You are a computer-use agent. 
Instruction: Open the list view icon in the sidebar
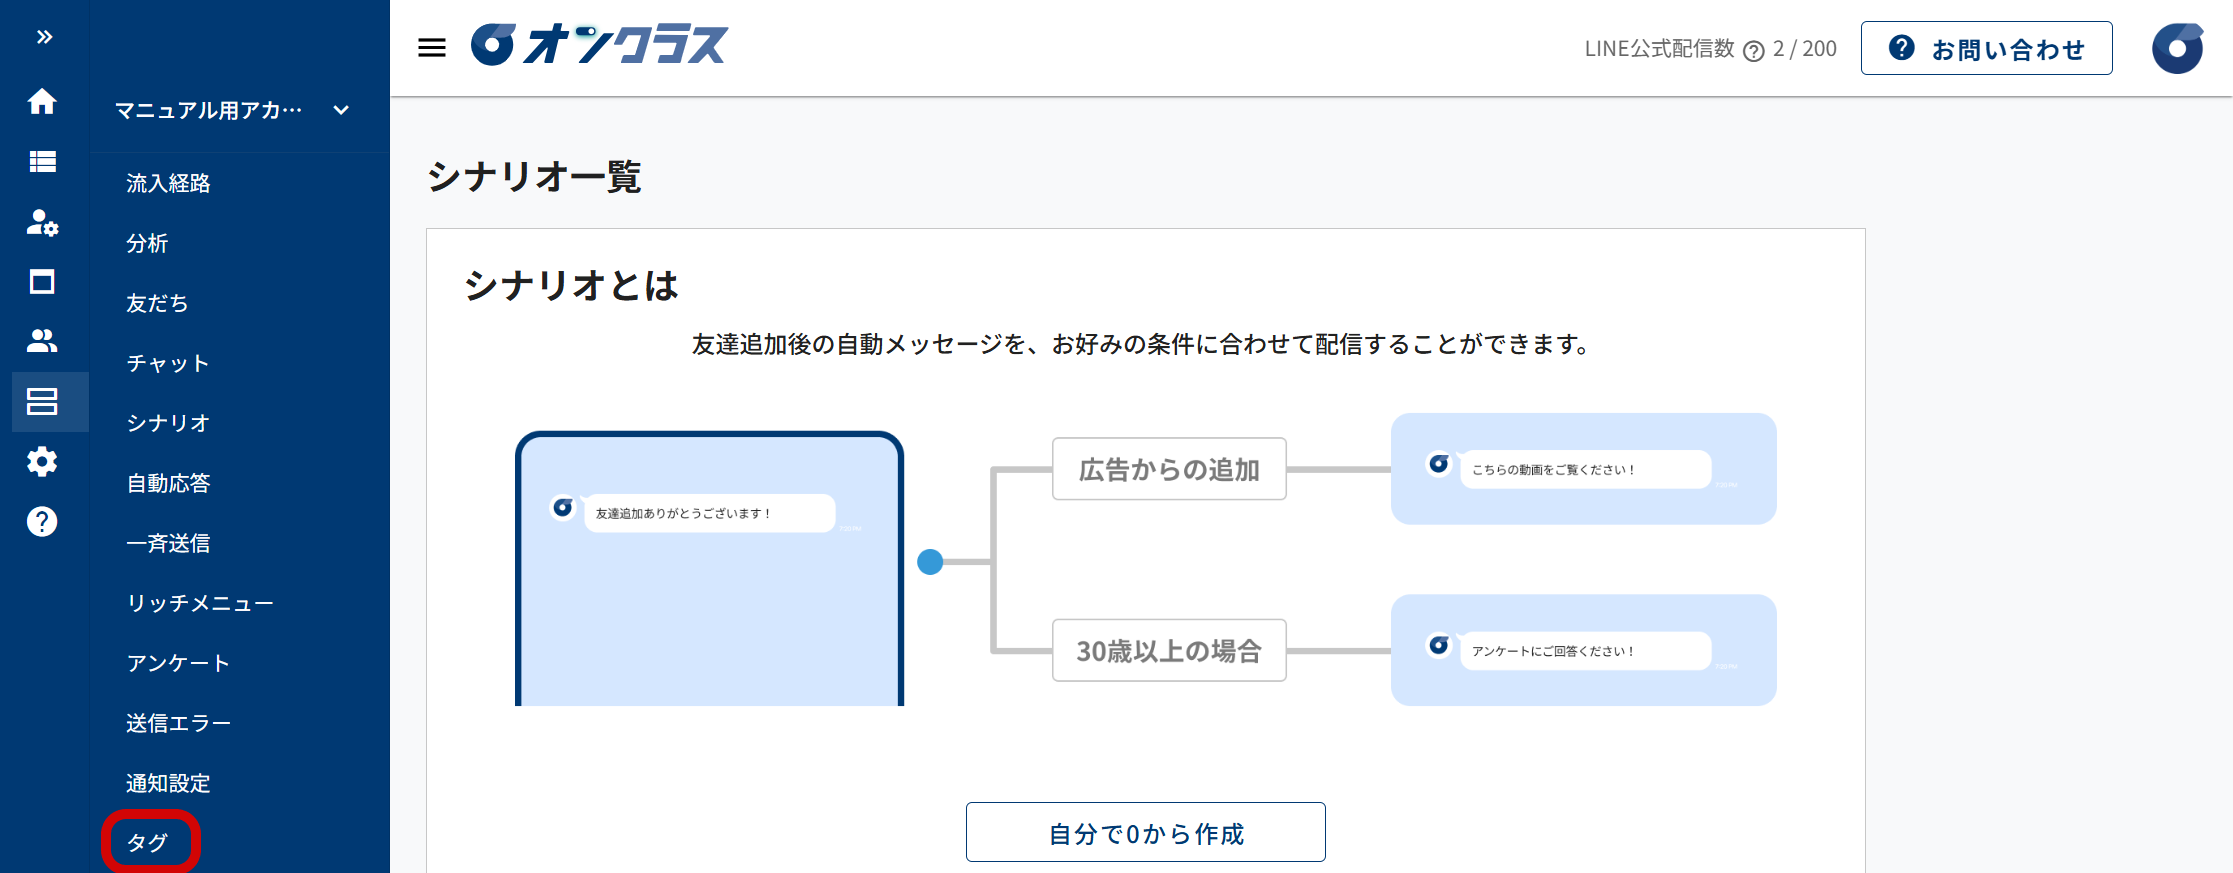tap(42, 161)
